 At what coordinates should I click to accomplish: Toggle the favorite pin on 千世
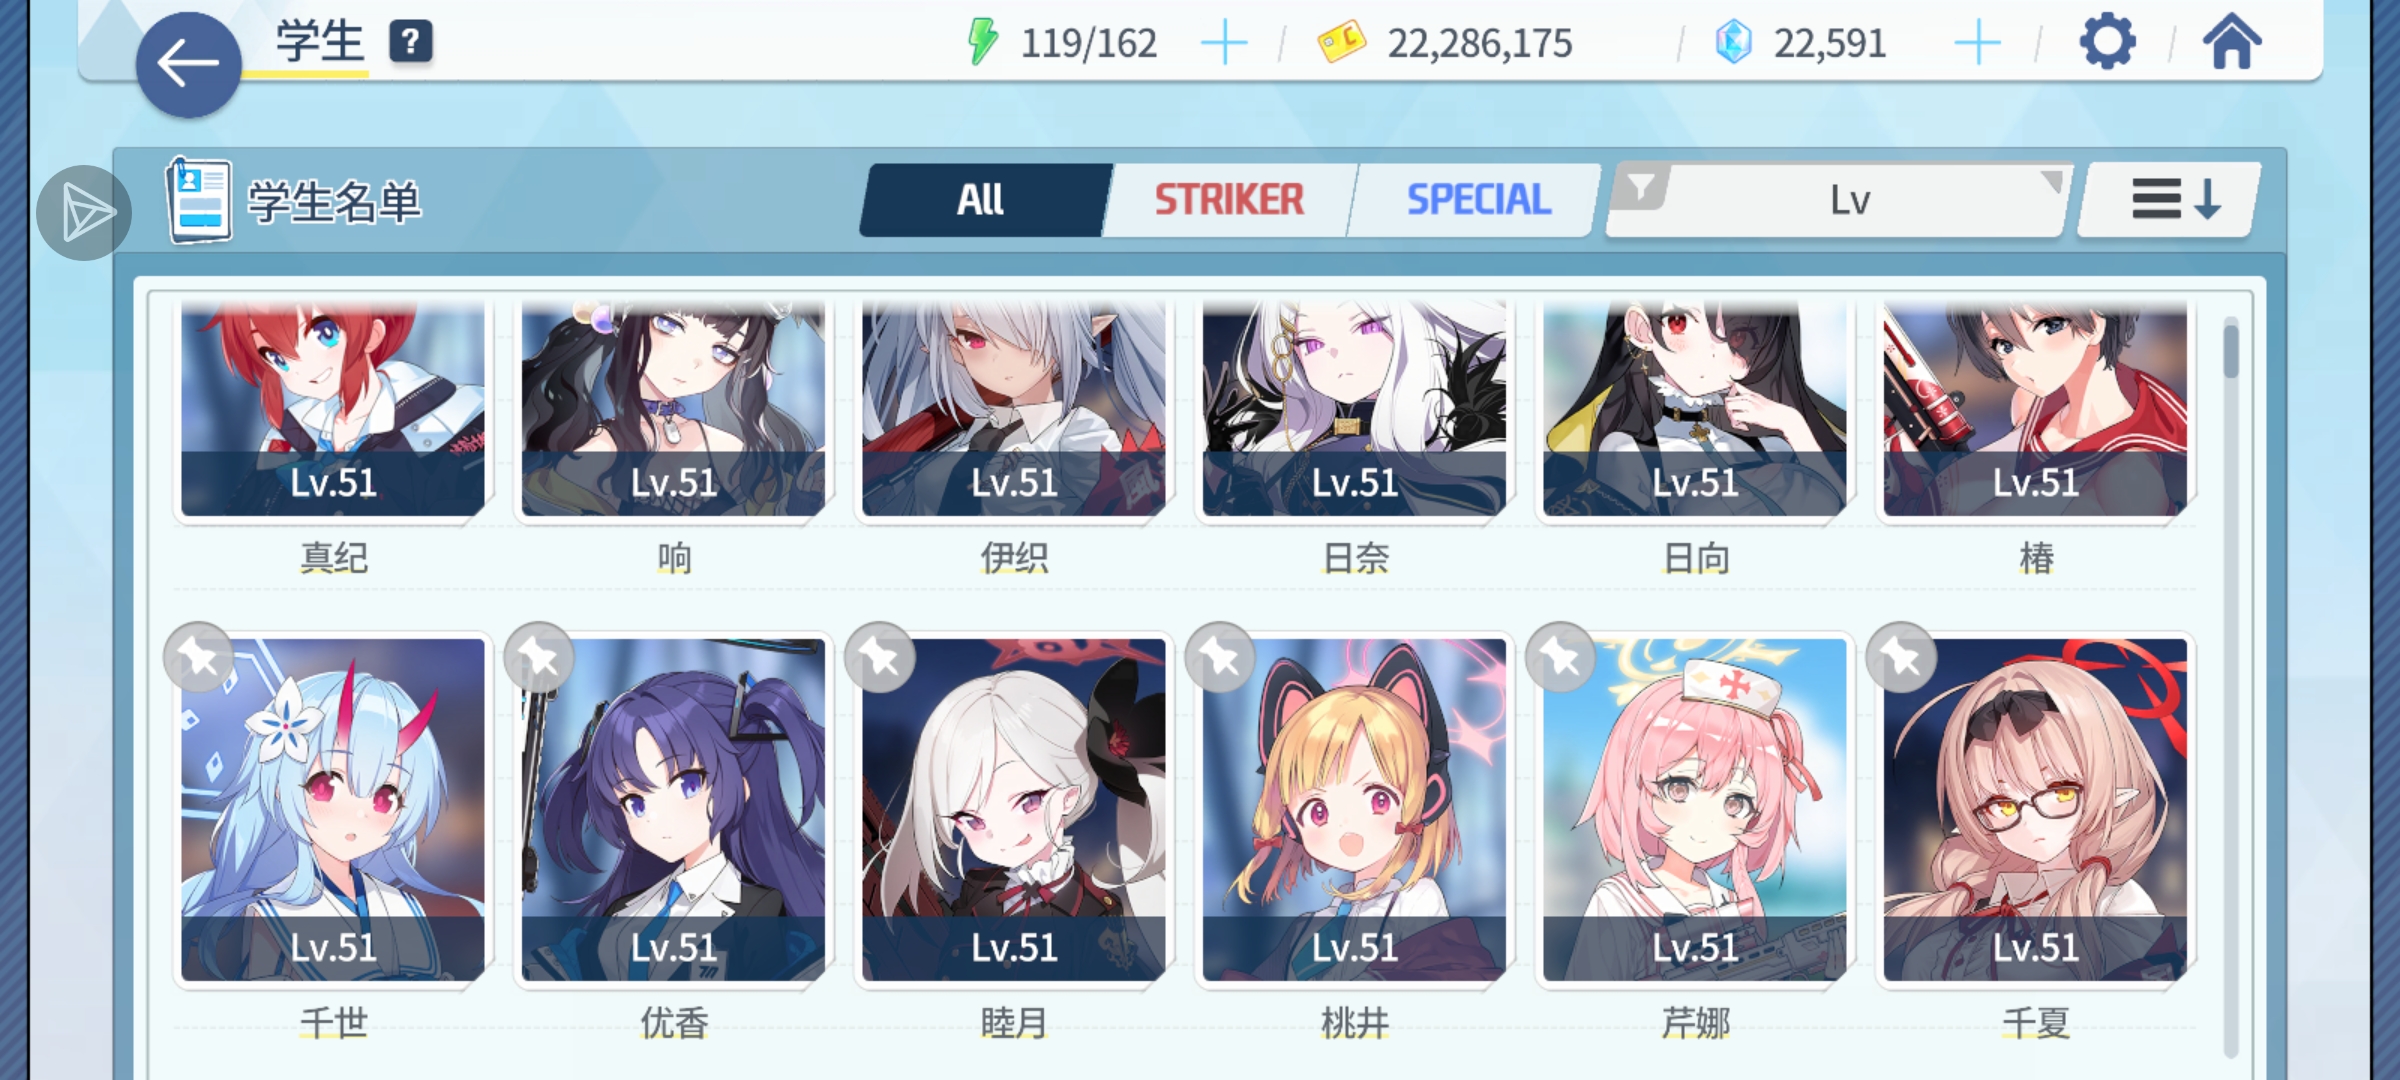coord(199,657)
